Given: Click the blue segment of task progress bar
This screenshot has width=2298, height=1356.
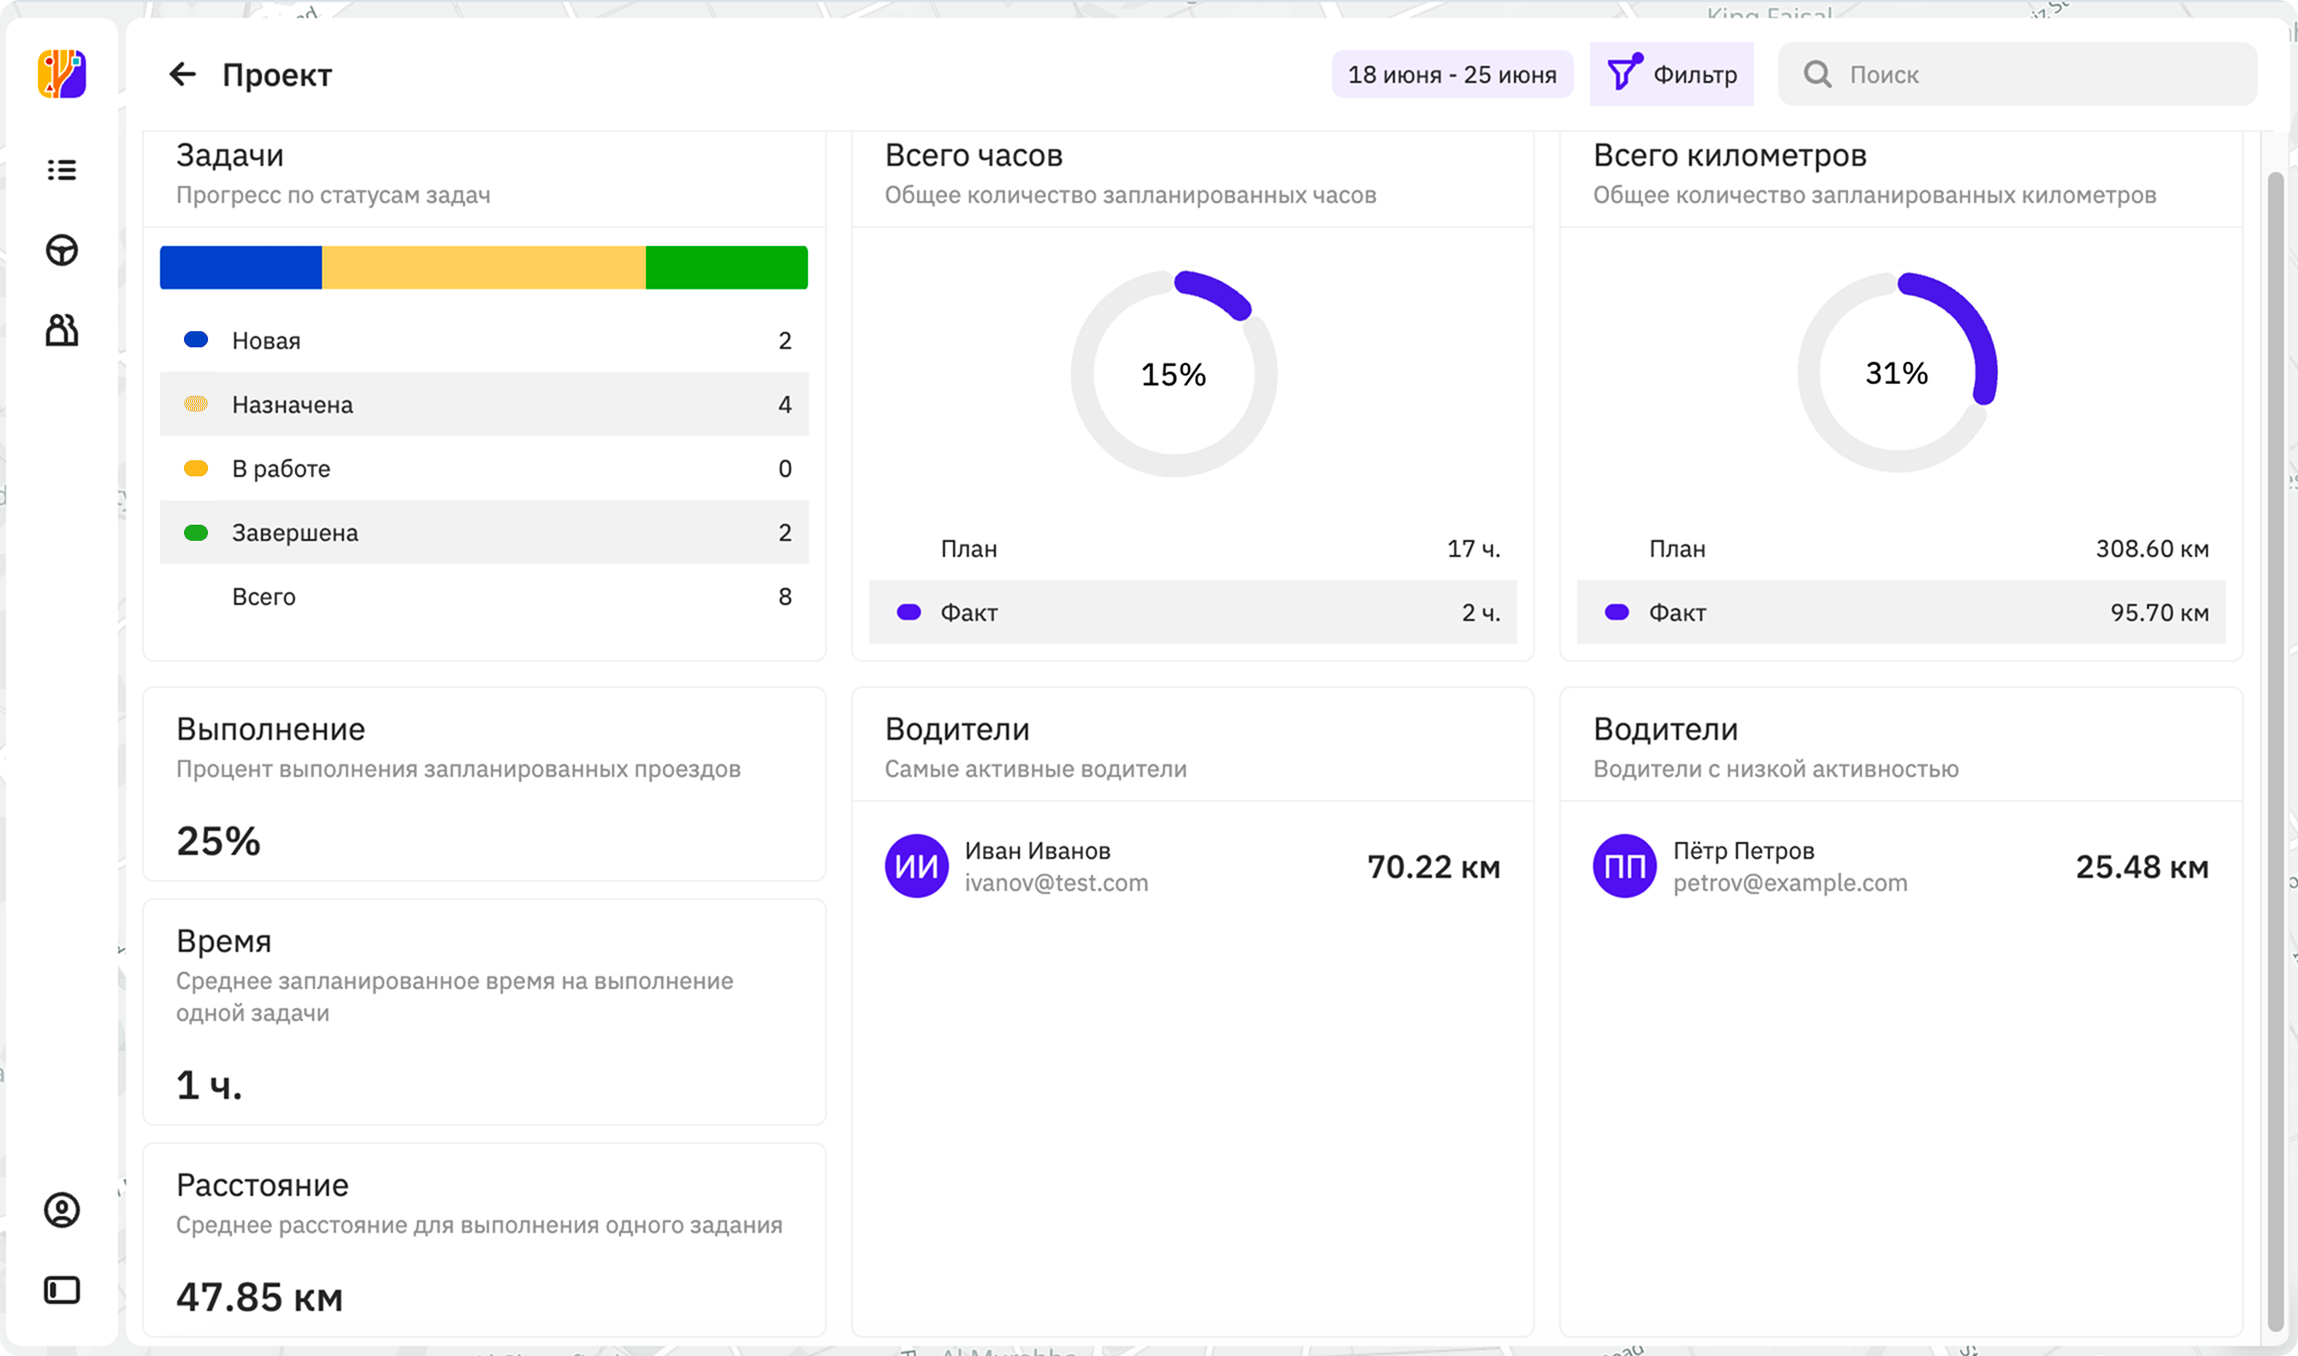Looking at the screenshot, I should click(x=241, y=268).
